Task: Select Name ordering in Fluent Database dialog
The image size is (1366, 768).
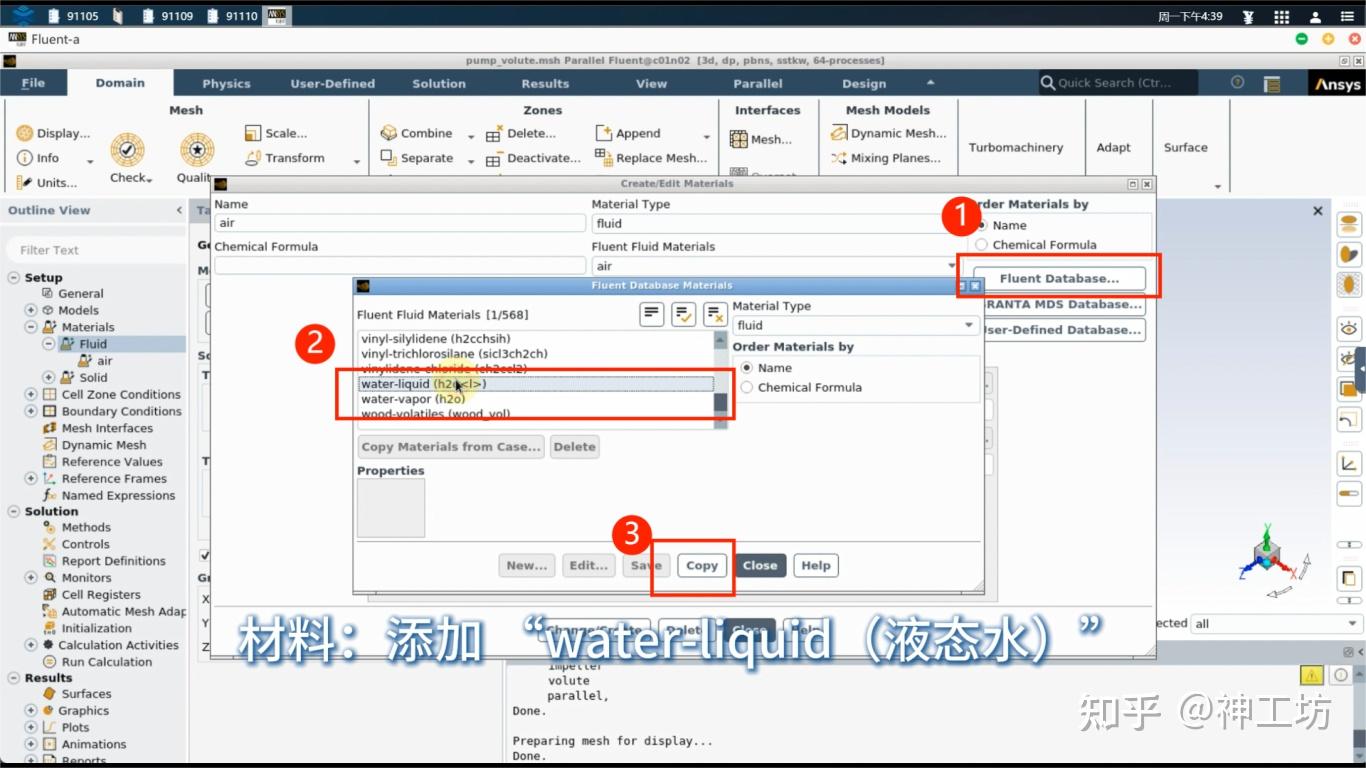Action: [x=746, y=368]
